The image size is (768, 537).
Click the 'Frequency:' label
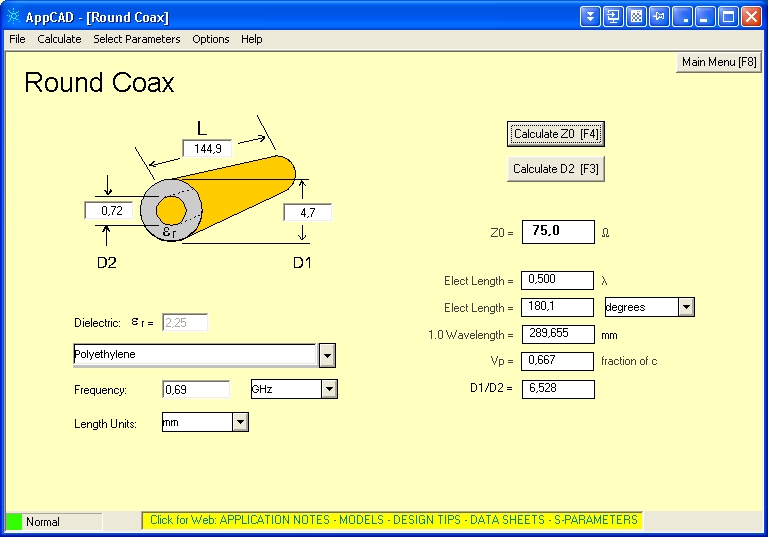coord(100,390)
